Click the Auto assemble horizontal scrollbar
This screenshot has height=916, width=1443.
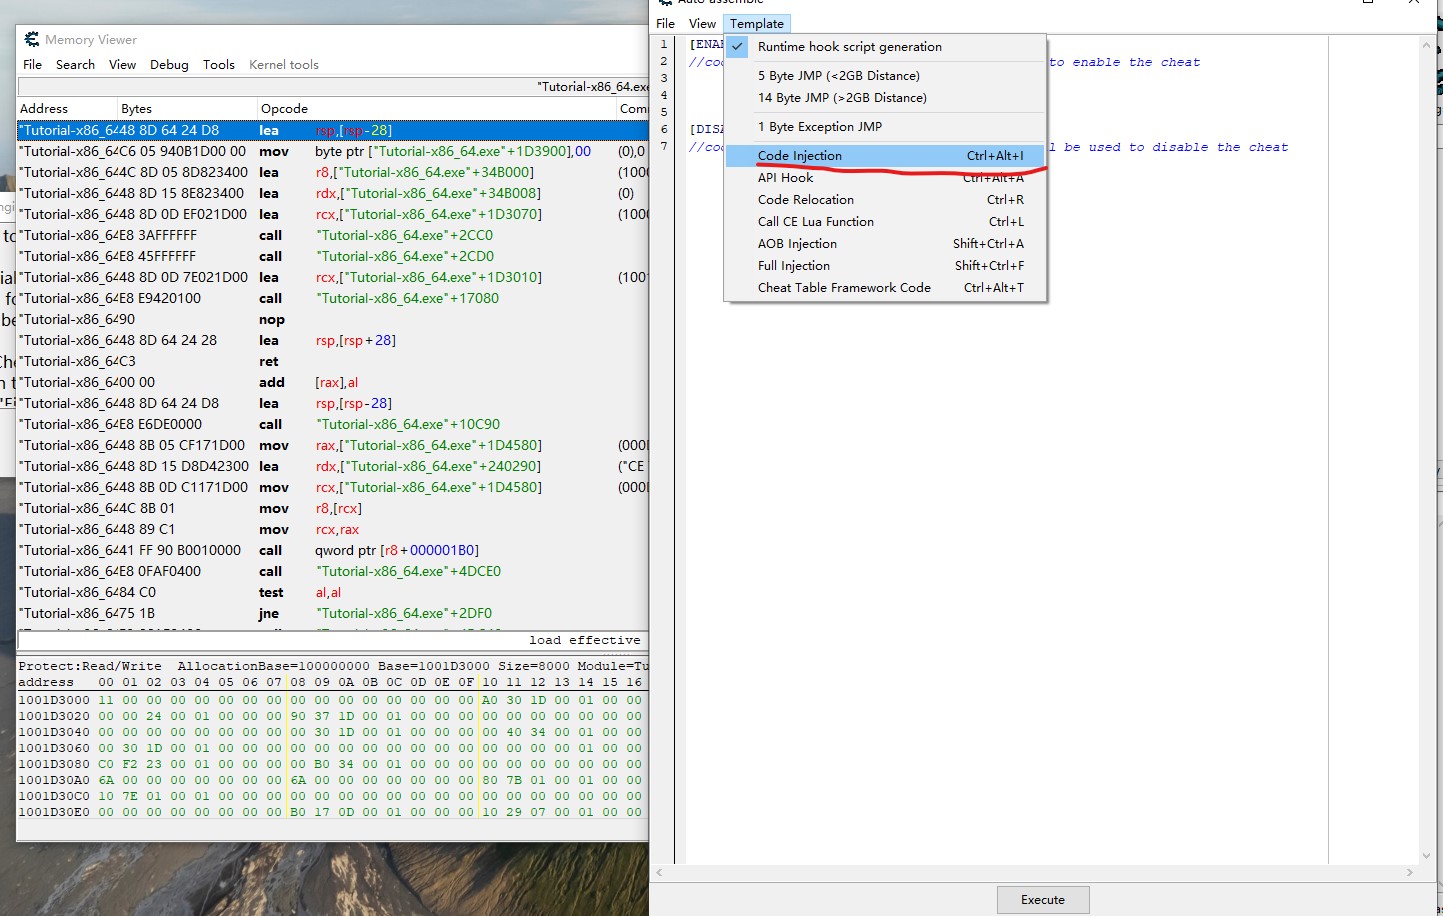pyautogui.click(x=1035, y=873)
